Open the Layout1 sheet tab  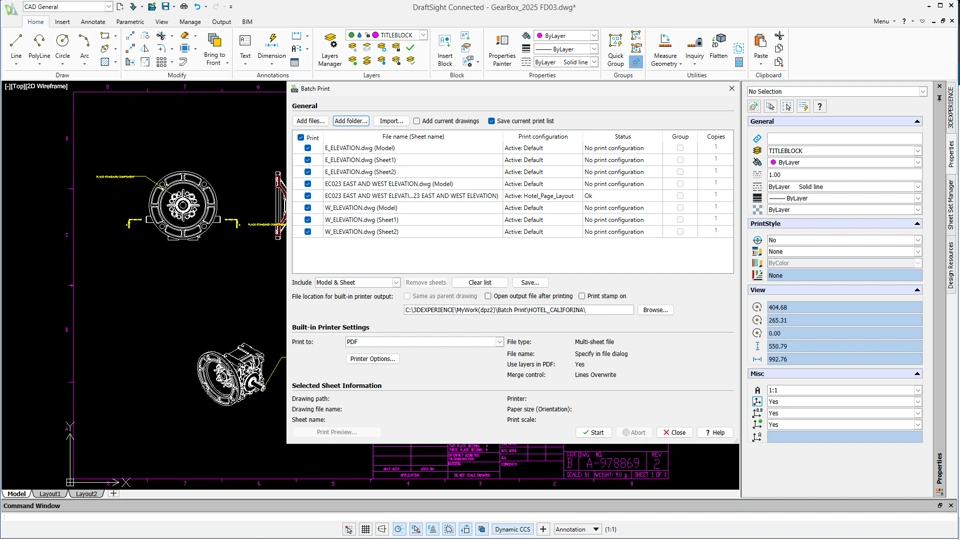[x=49, y=494]
